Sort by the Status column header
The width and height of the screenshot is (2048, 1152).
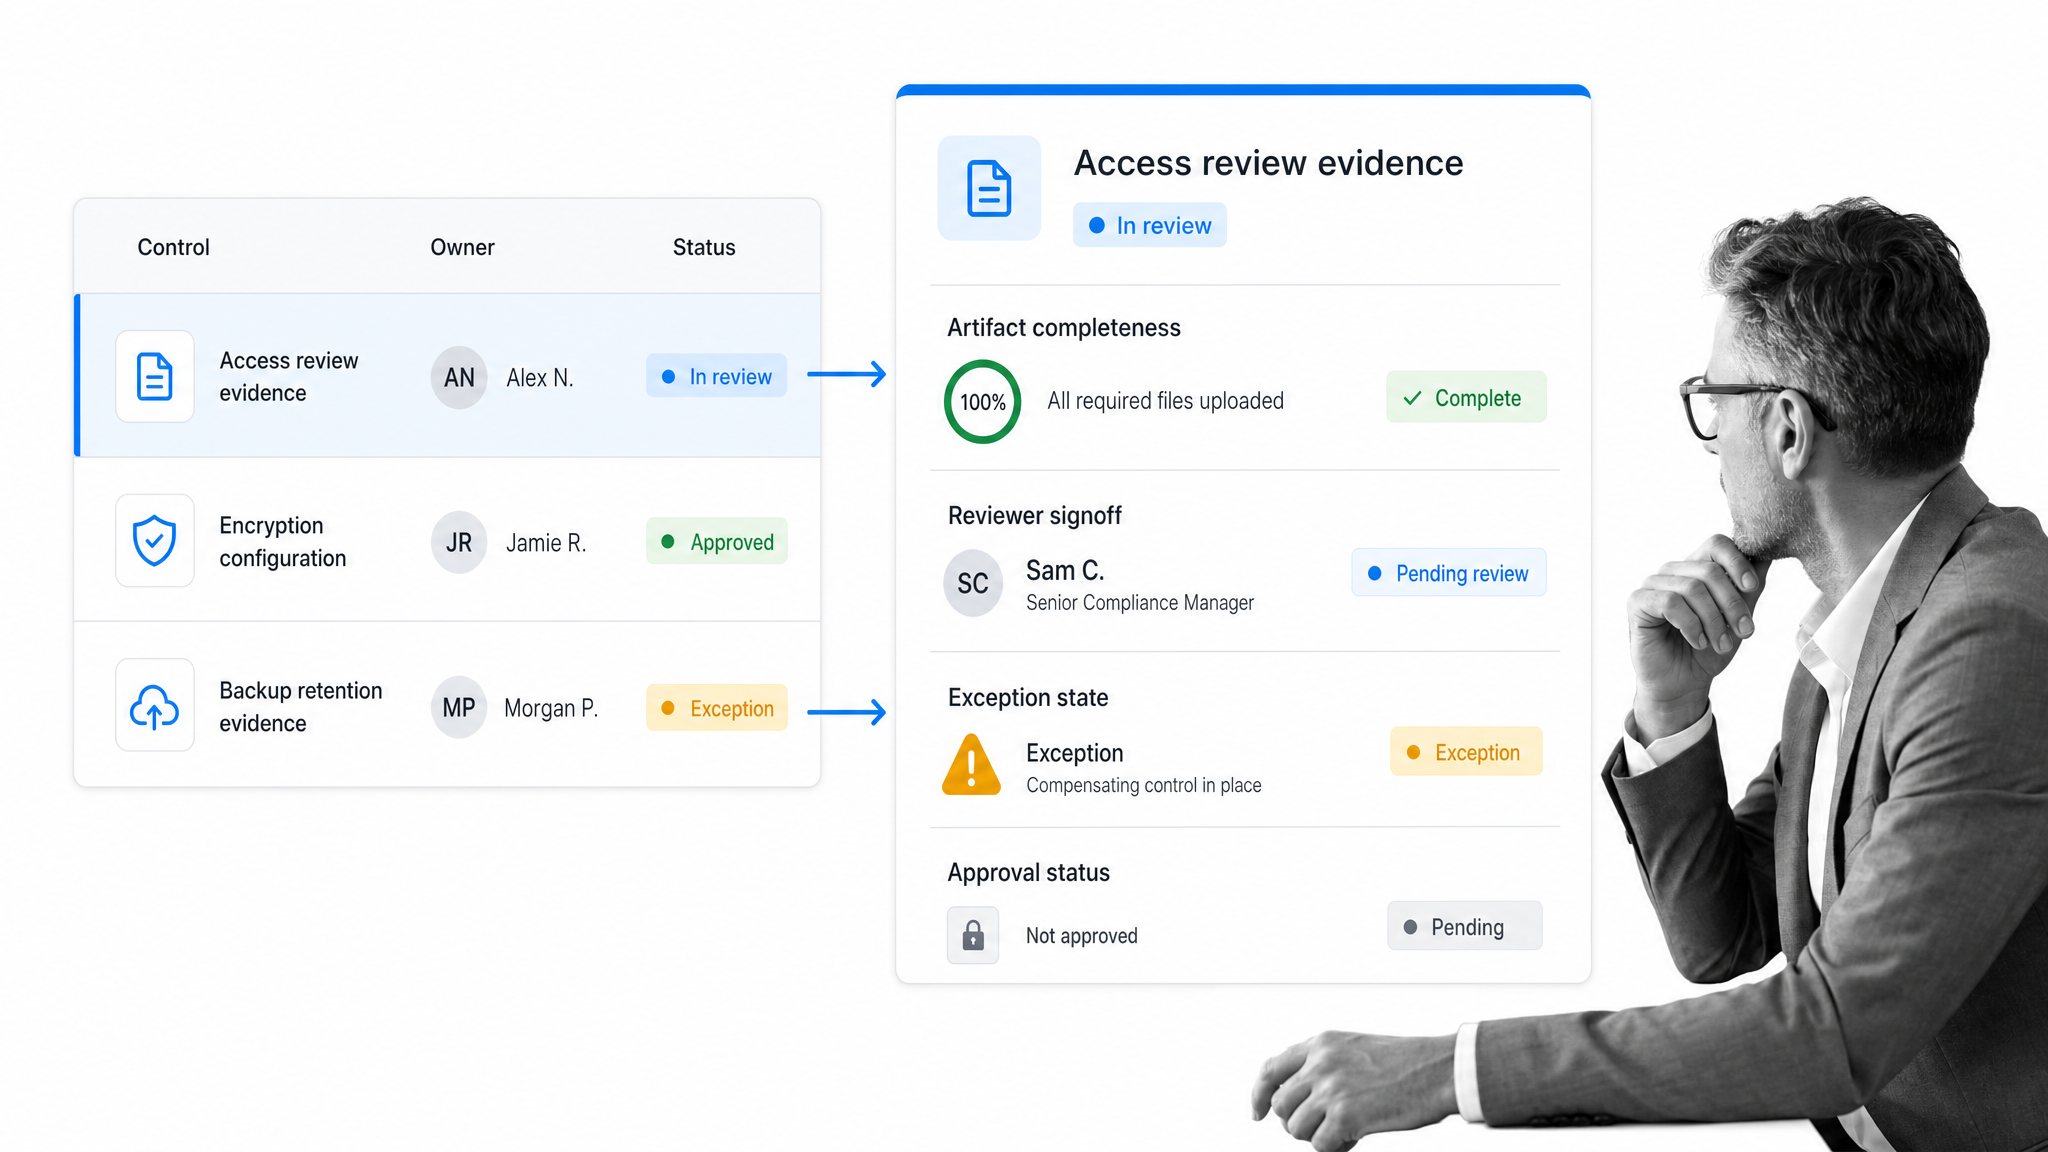click(704, 247)
